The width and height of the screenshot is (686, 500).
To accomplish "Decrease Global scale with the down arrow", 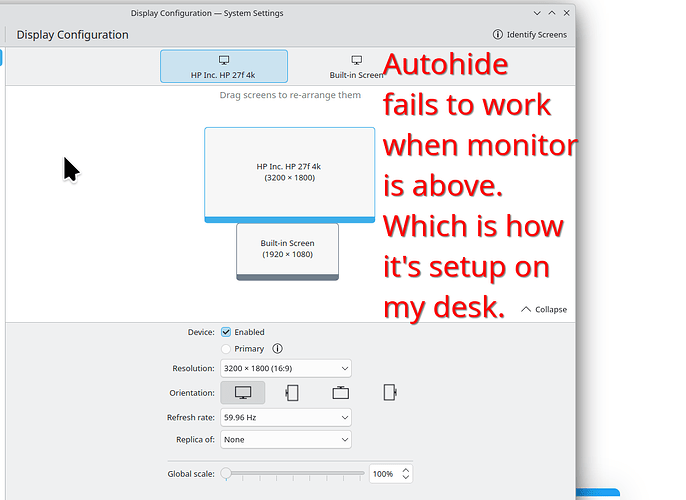I will pos(406,477).
